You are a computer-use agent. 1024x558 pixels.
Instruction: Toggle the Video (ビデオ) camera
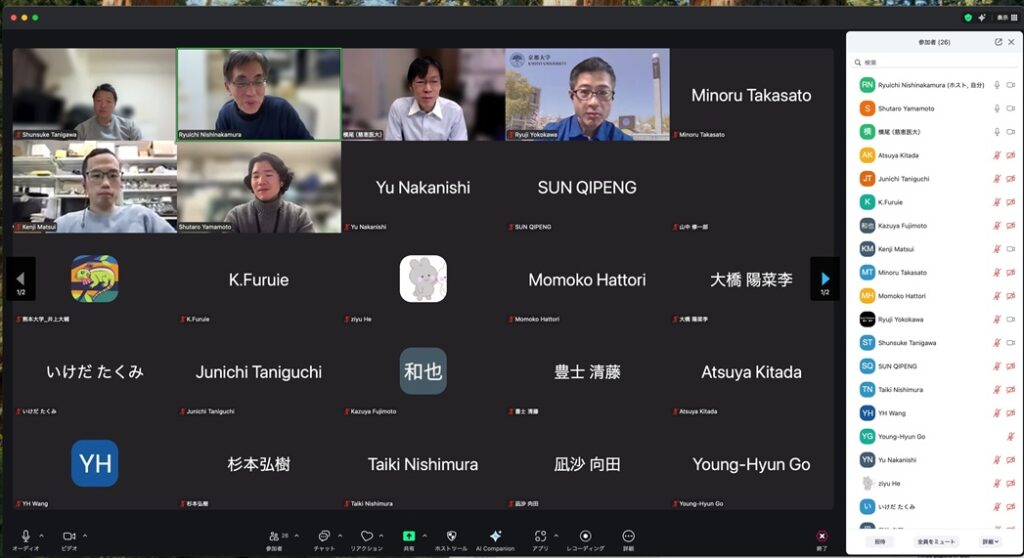pyautogui.click(x=69, y=536)
